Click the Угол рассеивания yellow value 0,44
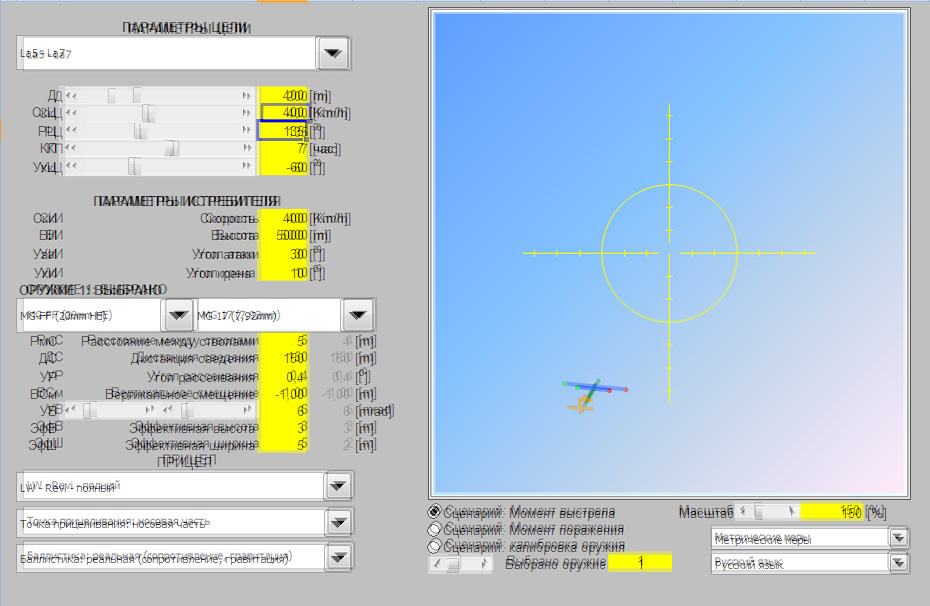Image resolution: width=930 pixels, height=606 pixels. pos(284,377)
